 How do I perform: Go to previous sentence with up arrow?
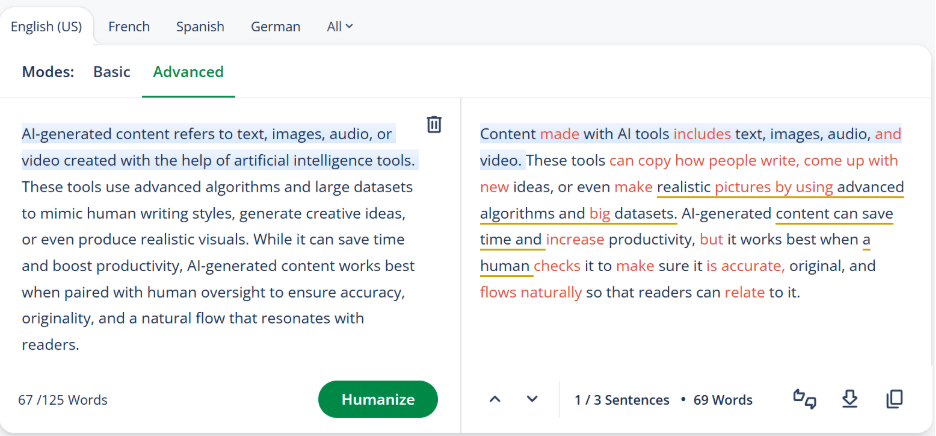coord(494,399)
